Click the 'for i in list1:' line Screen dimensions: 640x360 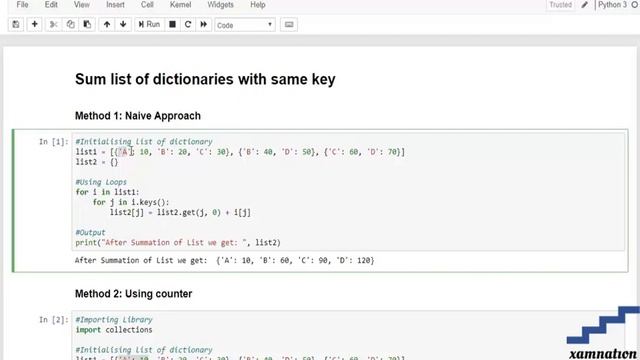(x=107, y=192)
